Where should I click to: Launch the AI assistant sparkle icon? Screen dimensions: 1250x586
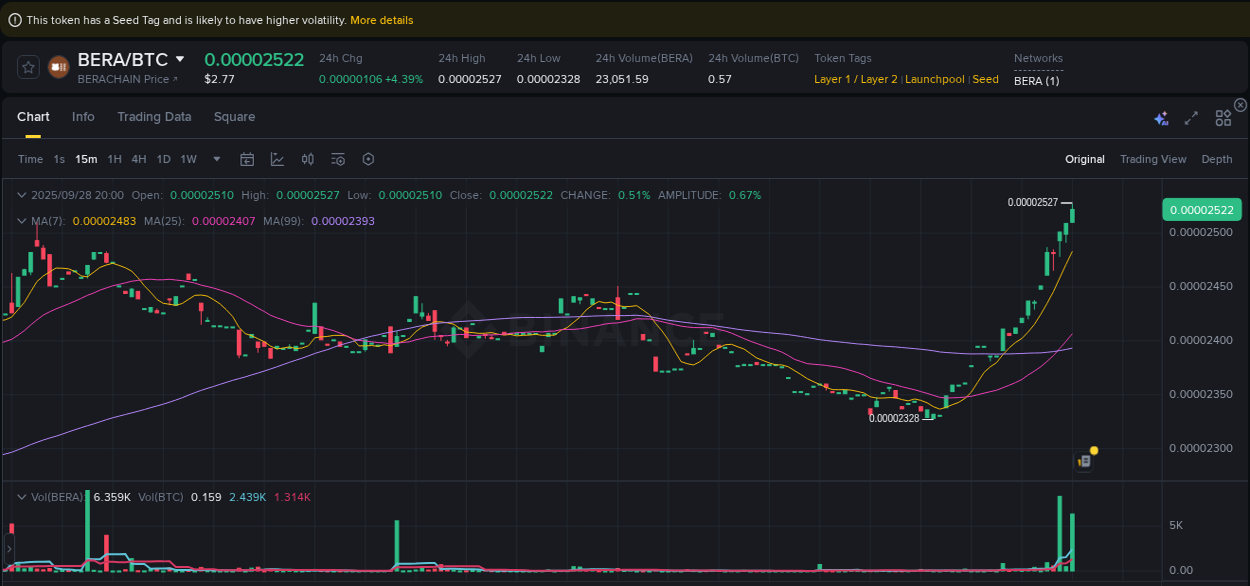[x=1161, y=117]
